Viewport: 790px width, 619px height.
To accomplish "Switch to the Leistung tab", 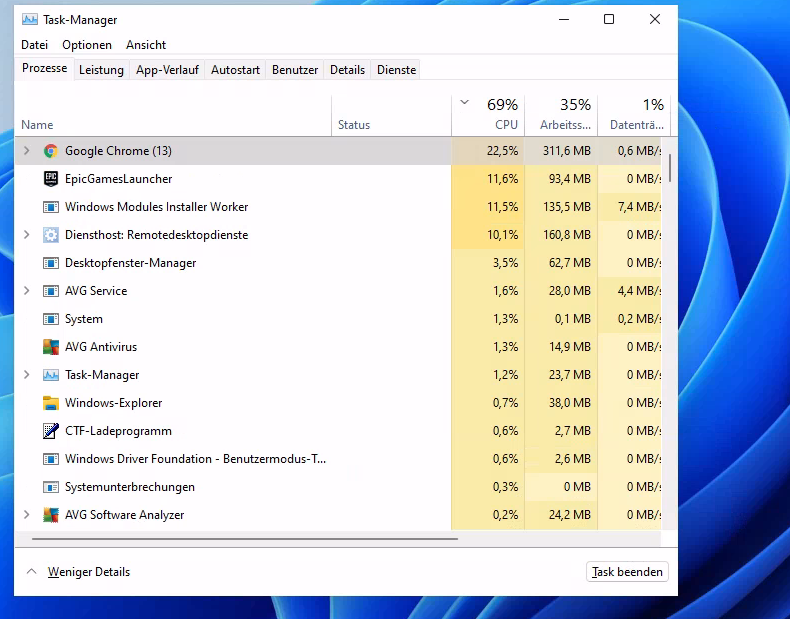I will pyautogui.click(x=101, y=70).
